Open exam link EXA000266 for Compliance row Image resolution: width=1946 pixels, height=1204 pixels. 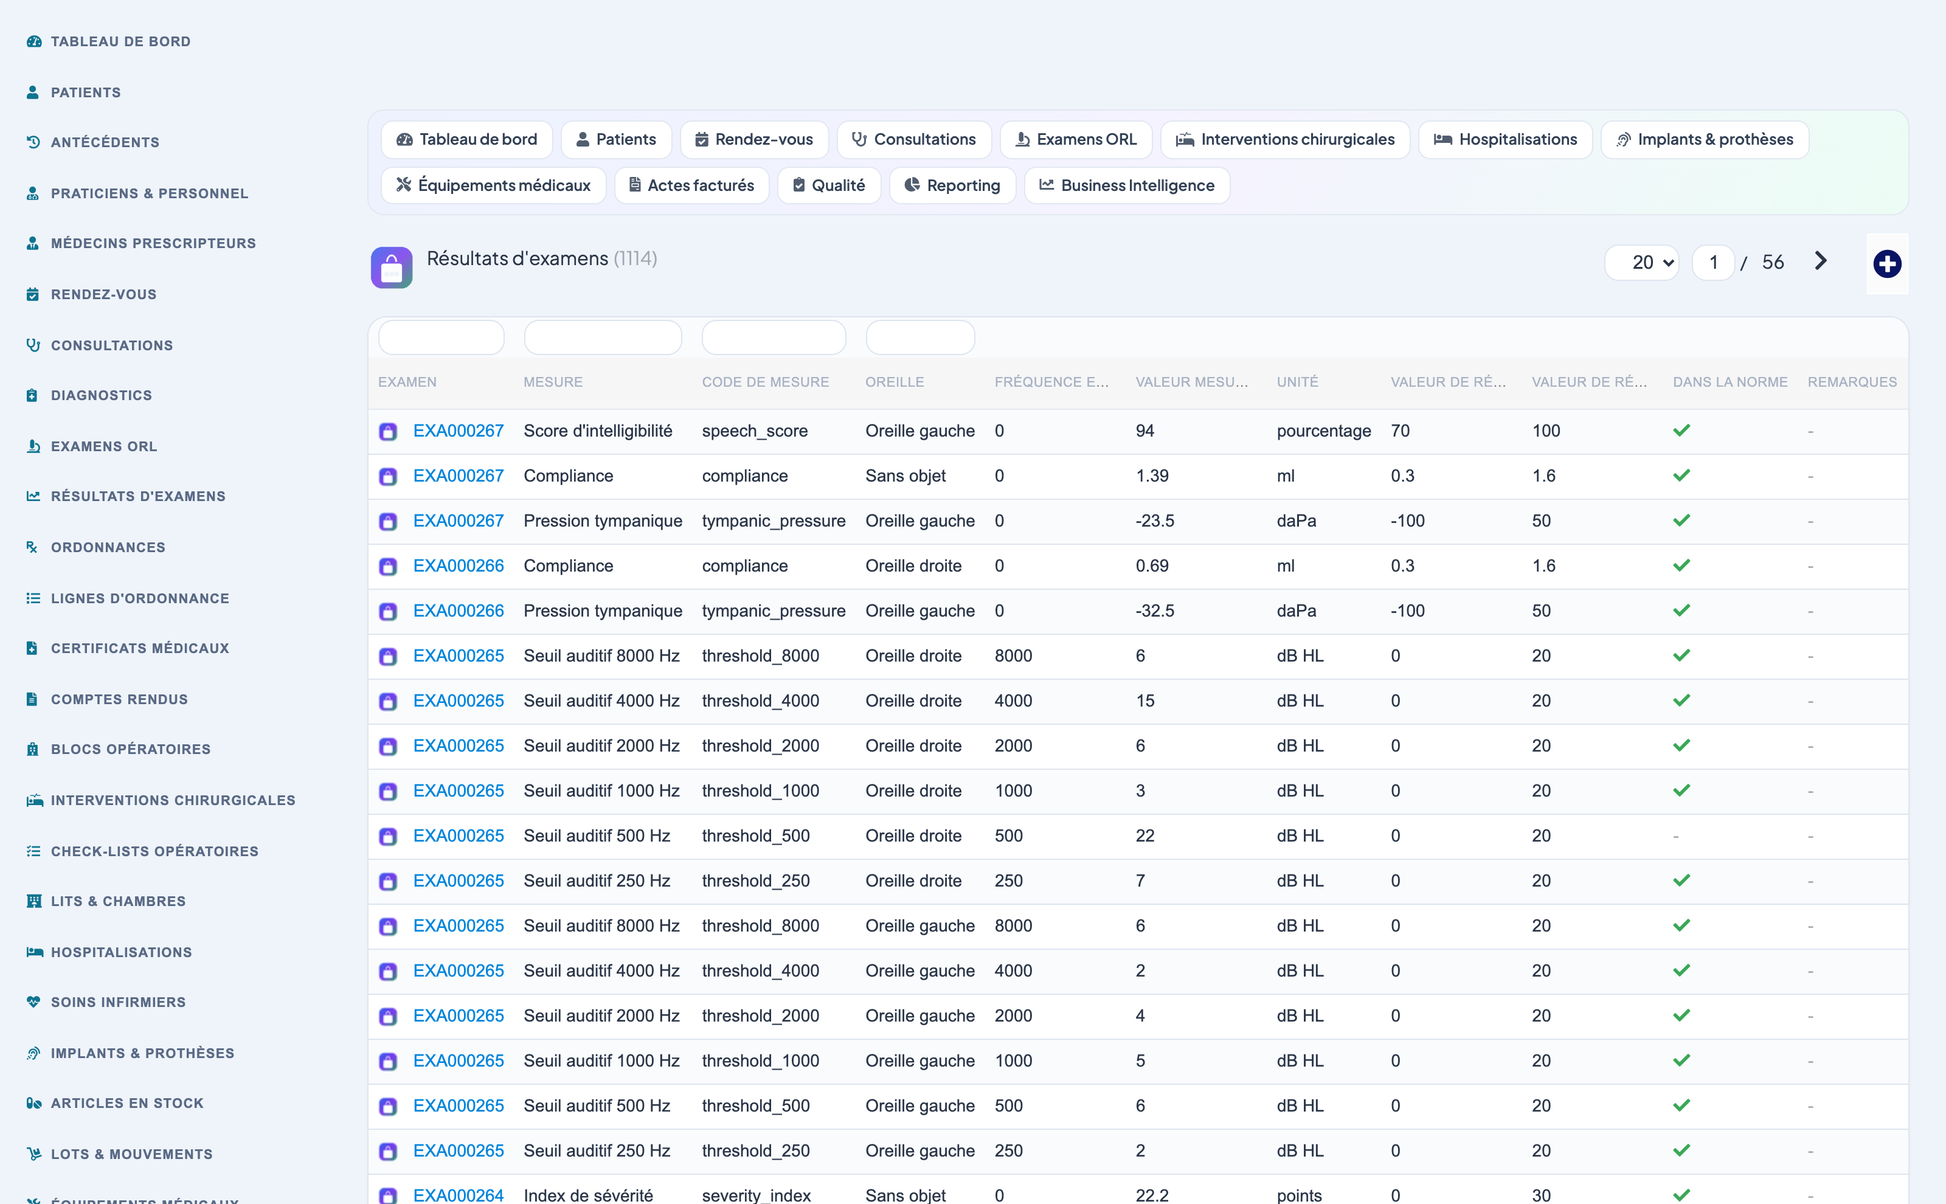[458, 566]
